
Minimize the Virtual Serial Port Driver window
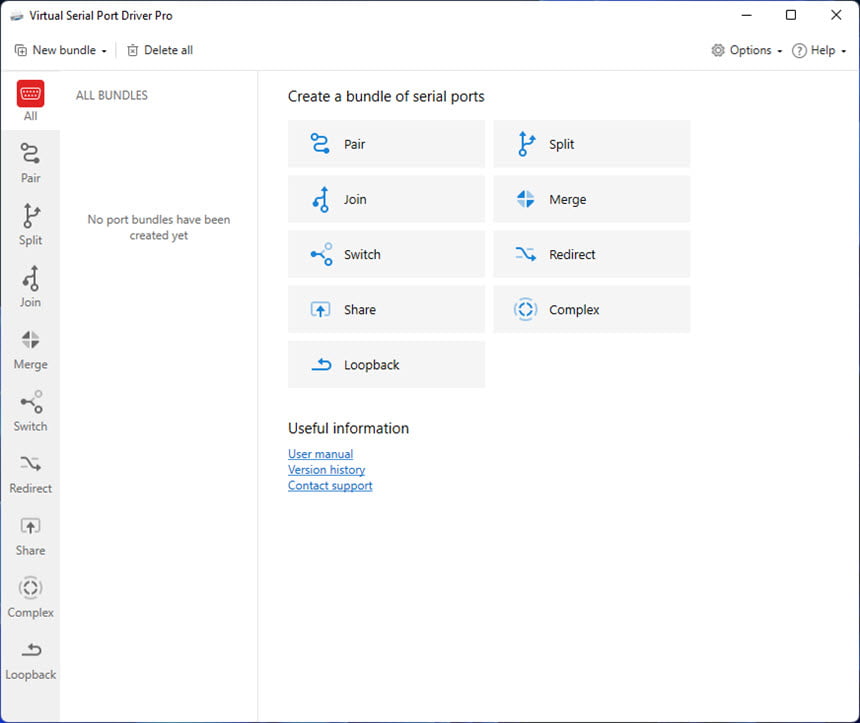[746, 15]
